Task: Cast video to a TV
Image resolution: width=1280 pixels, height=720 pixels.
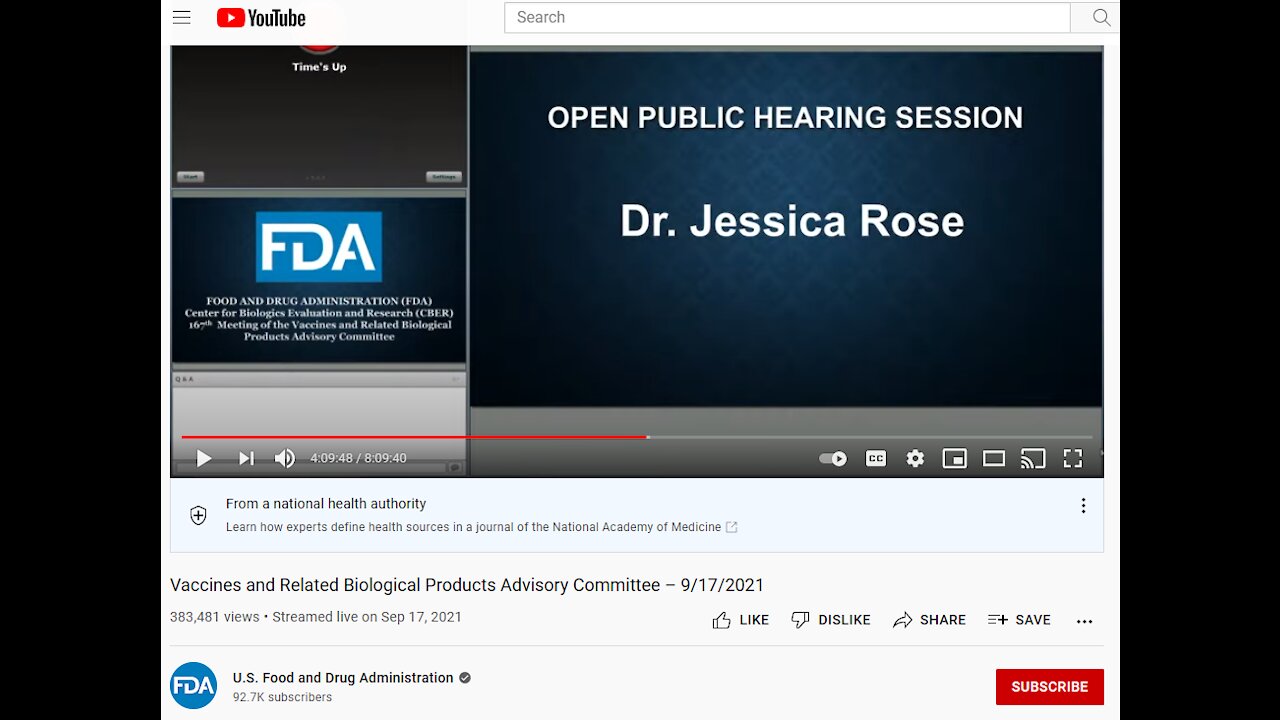Action: (x=1033, y=458)
